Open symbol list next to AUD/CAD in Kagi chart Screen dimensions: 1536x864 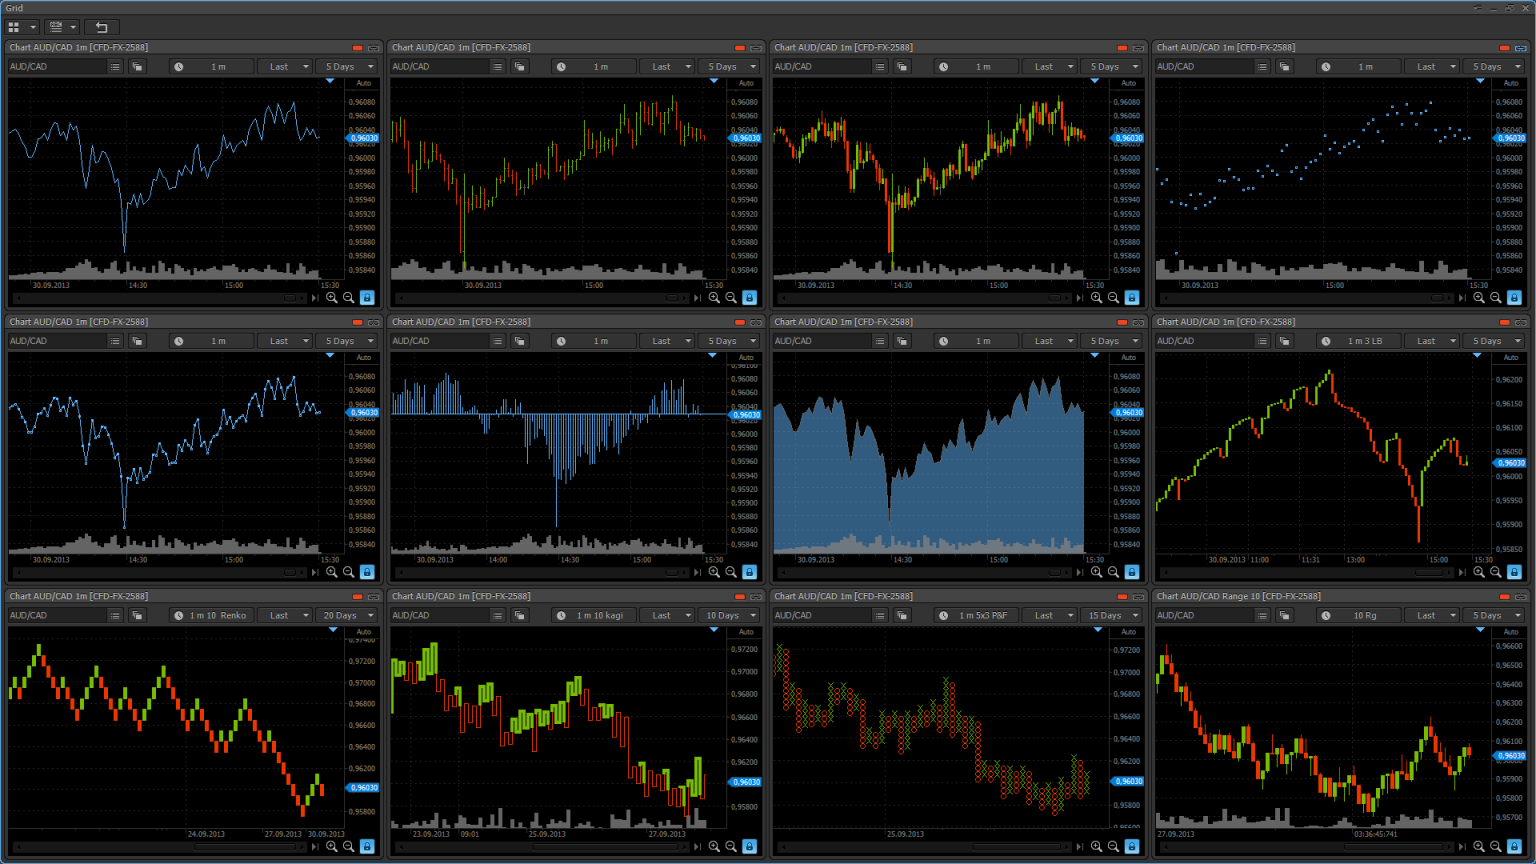pyautogui.click(x=498, y=615)
